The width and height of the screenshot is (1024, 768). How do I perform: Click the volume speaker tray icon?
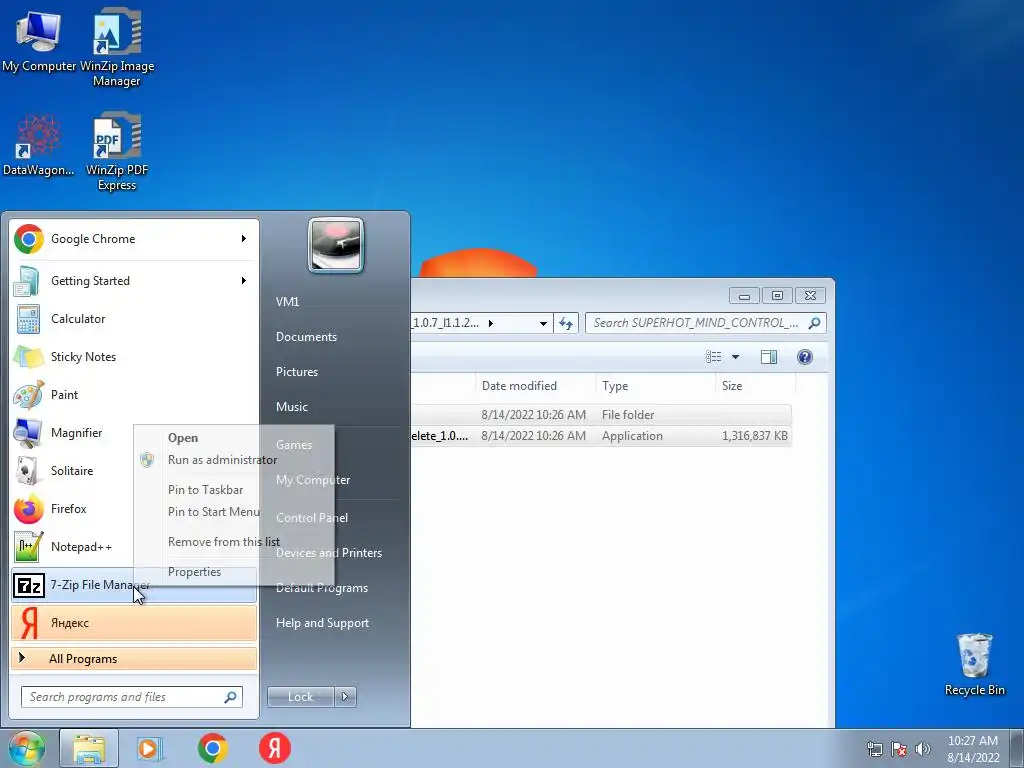[x=923, y=749]
